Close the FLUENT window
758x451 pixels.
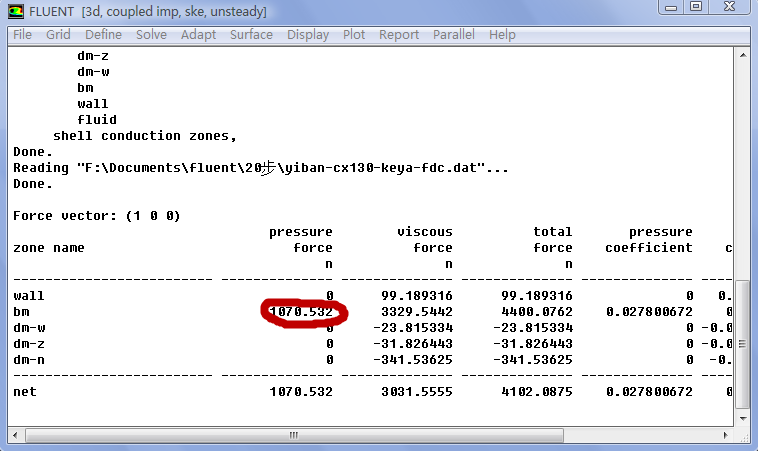729,7
